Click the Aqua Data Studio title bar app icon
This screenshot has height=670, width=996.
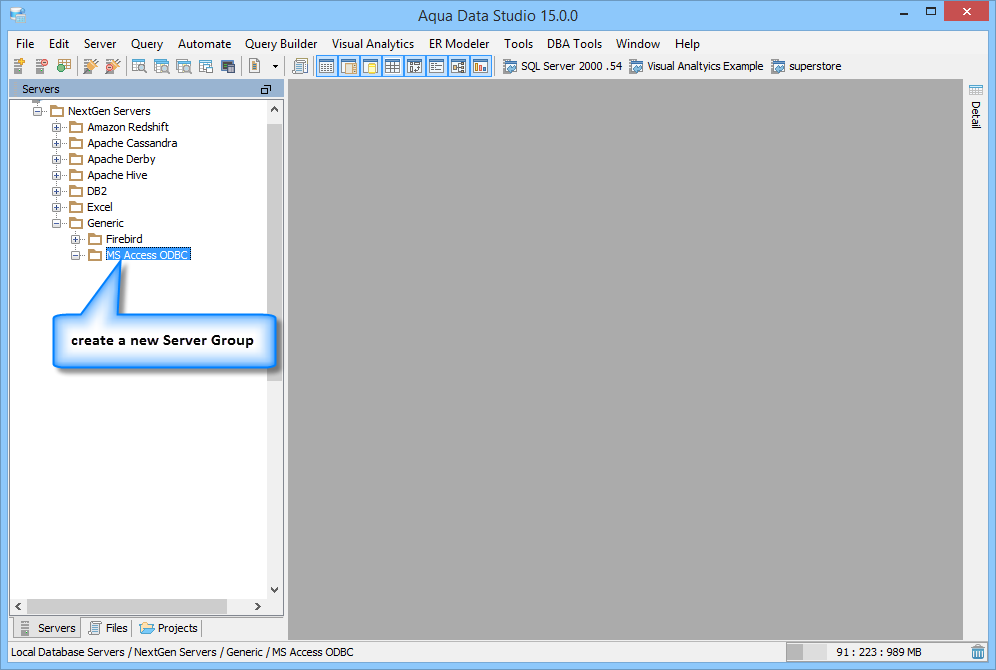pyautogui.click(x=18, y=15)
